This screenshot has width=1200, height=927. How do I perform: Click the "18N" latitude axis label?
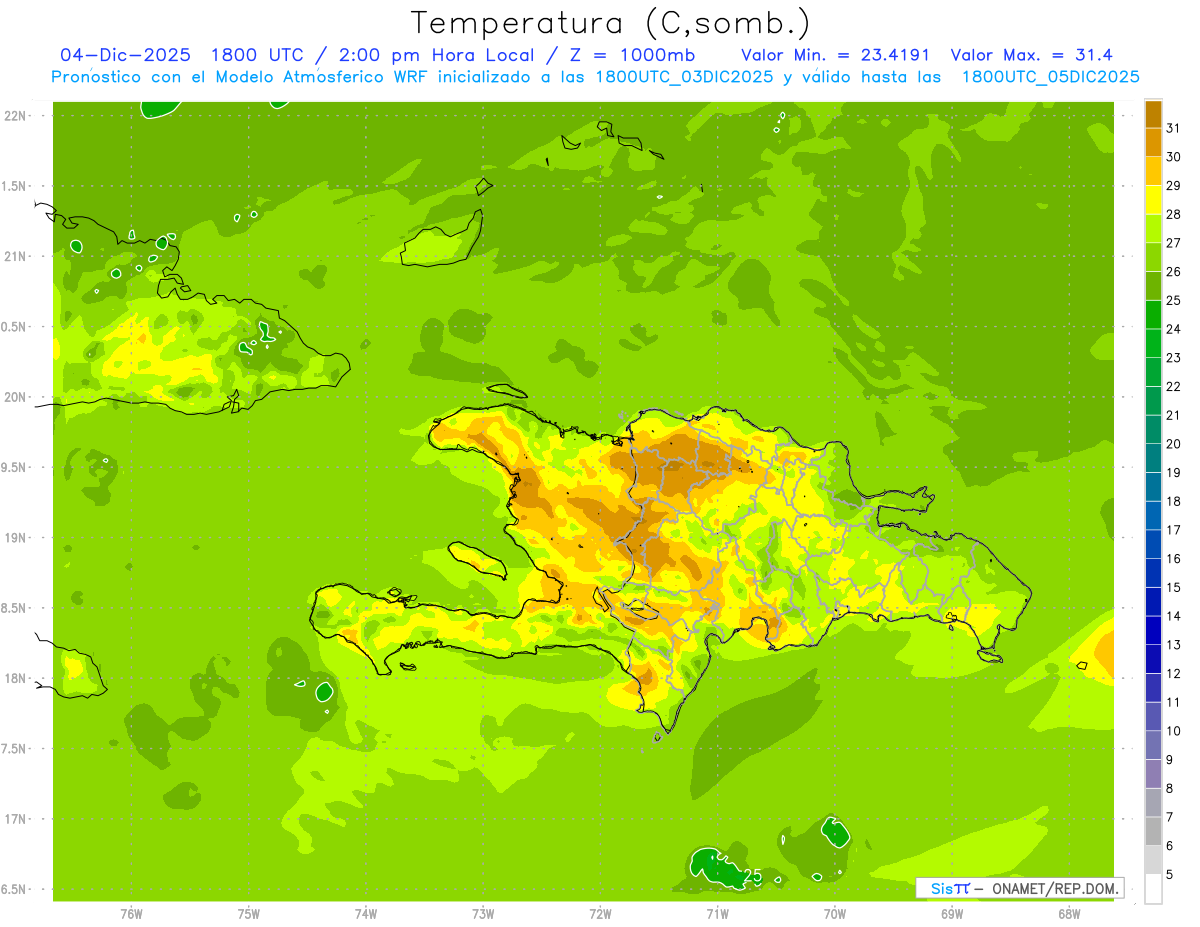[15, 678]
